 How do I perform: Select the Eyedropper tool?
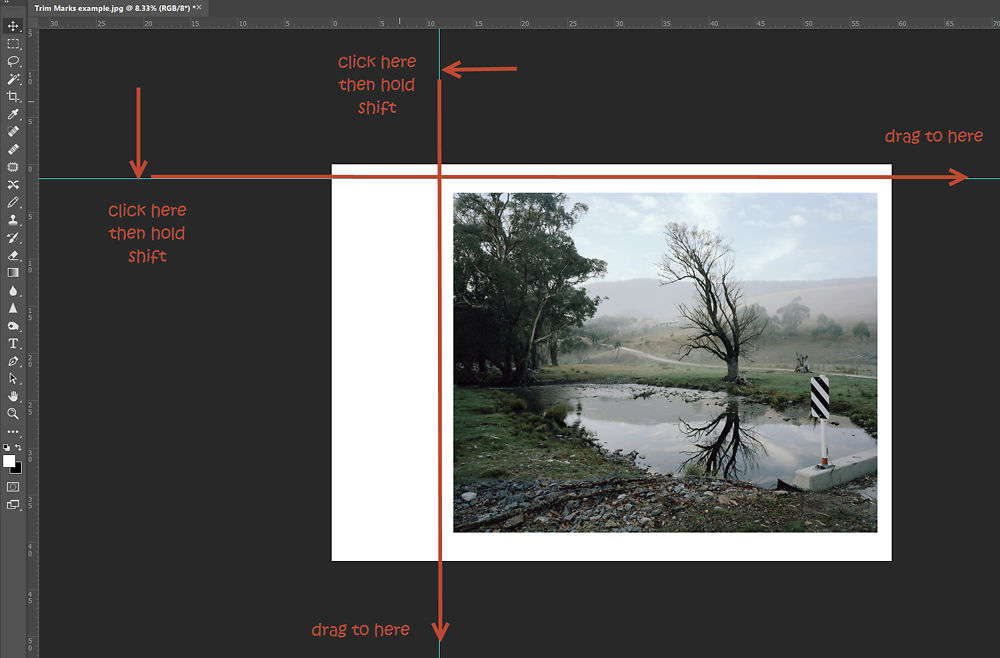coord(13,114)
